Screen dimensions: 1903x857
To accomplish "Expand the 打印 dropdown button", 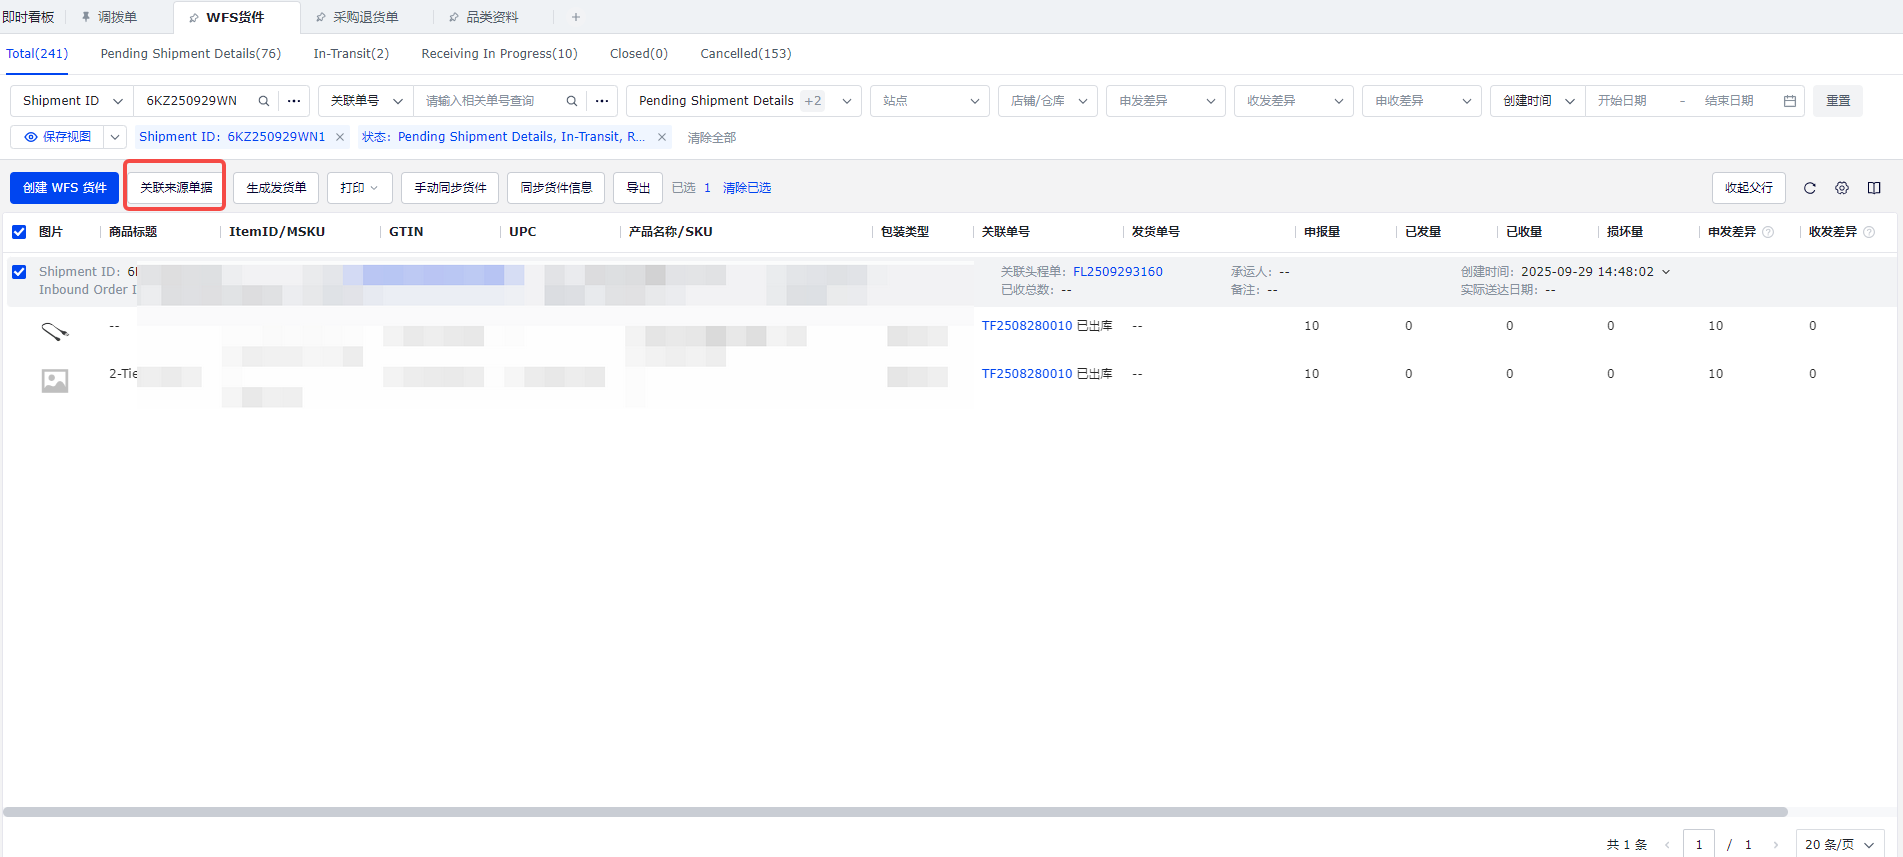I will [359, 188].
